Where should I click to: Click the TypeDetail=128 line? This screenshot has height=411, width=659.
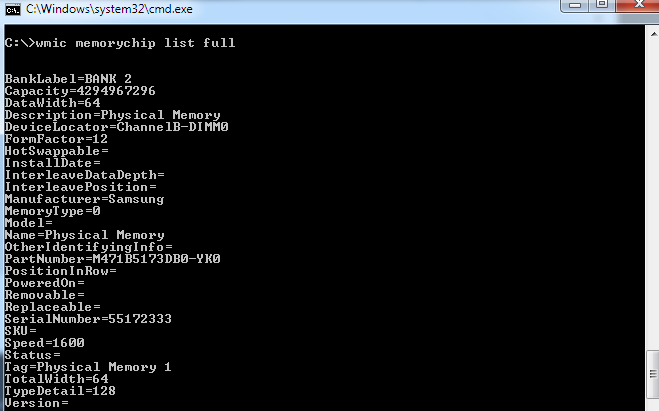tap(60, 391)
